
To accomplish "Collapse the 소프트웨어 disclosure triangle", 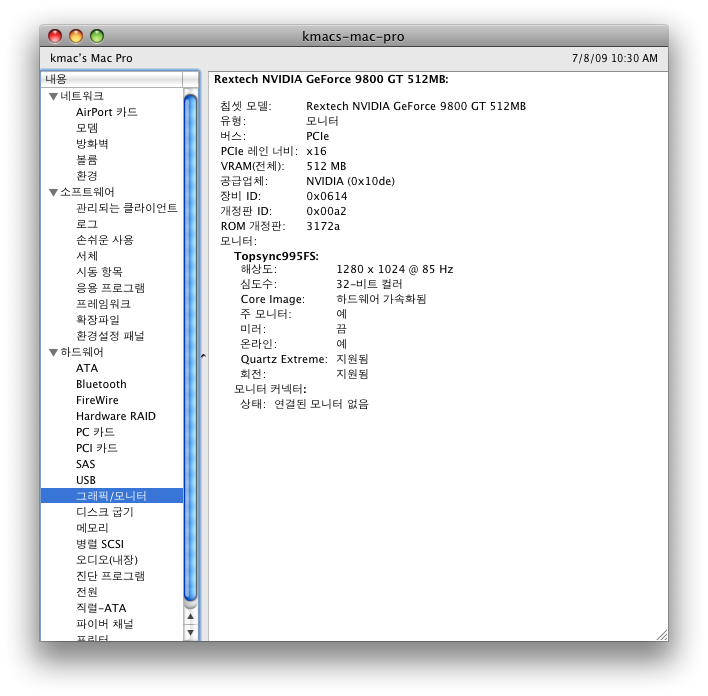I will tap(53, 192).
